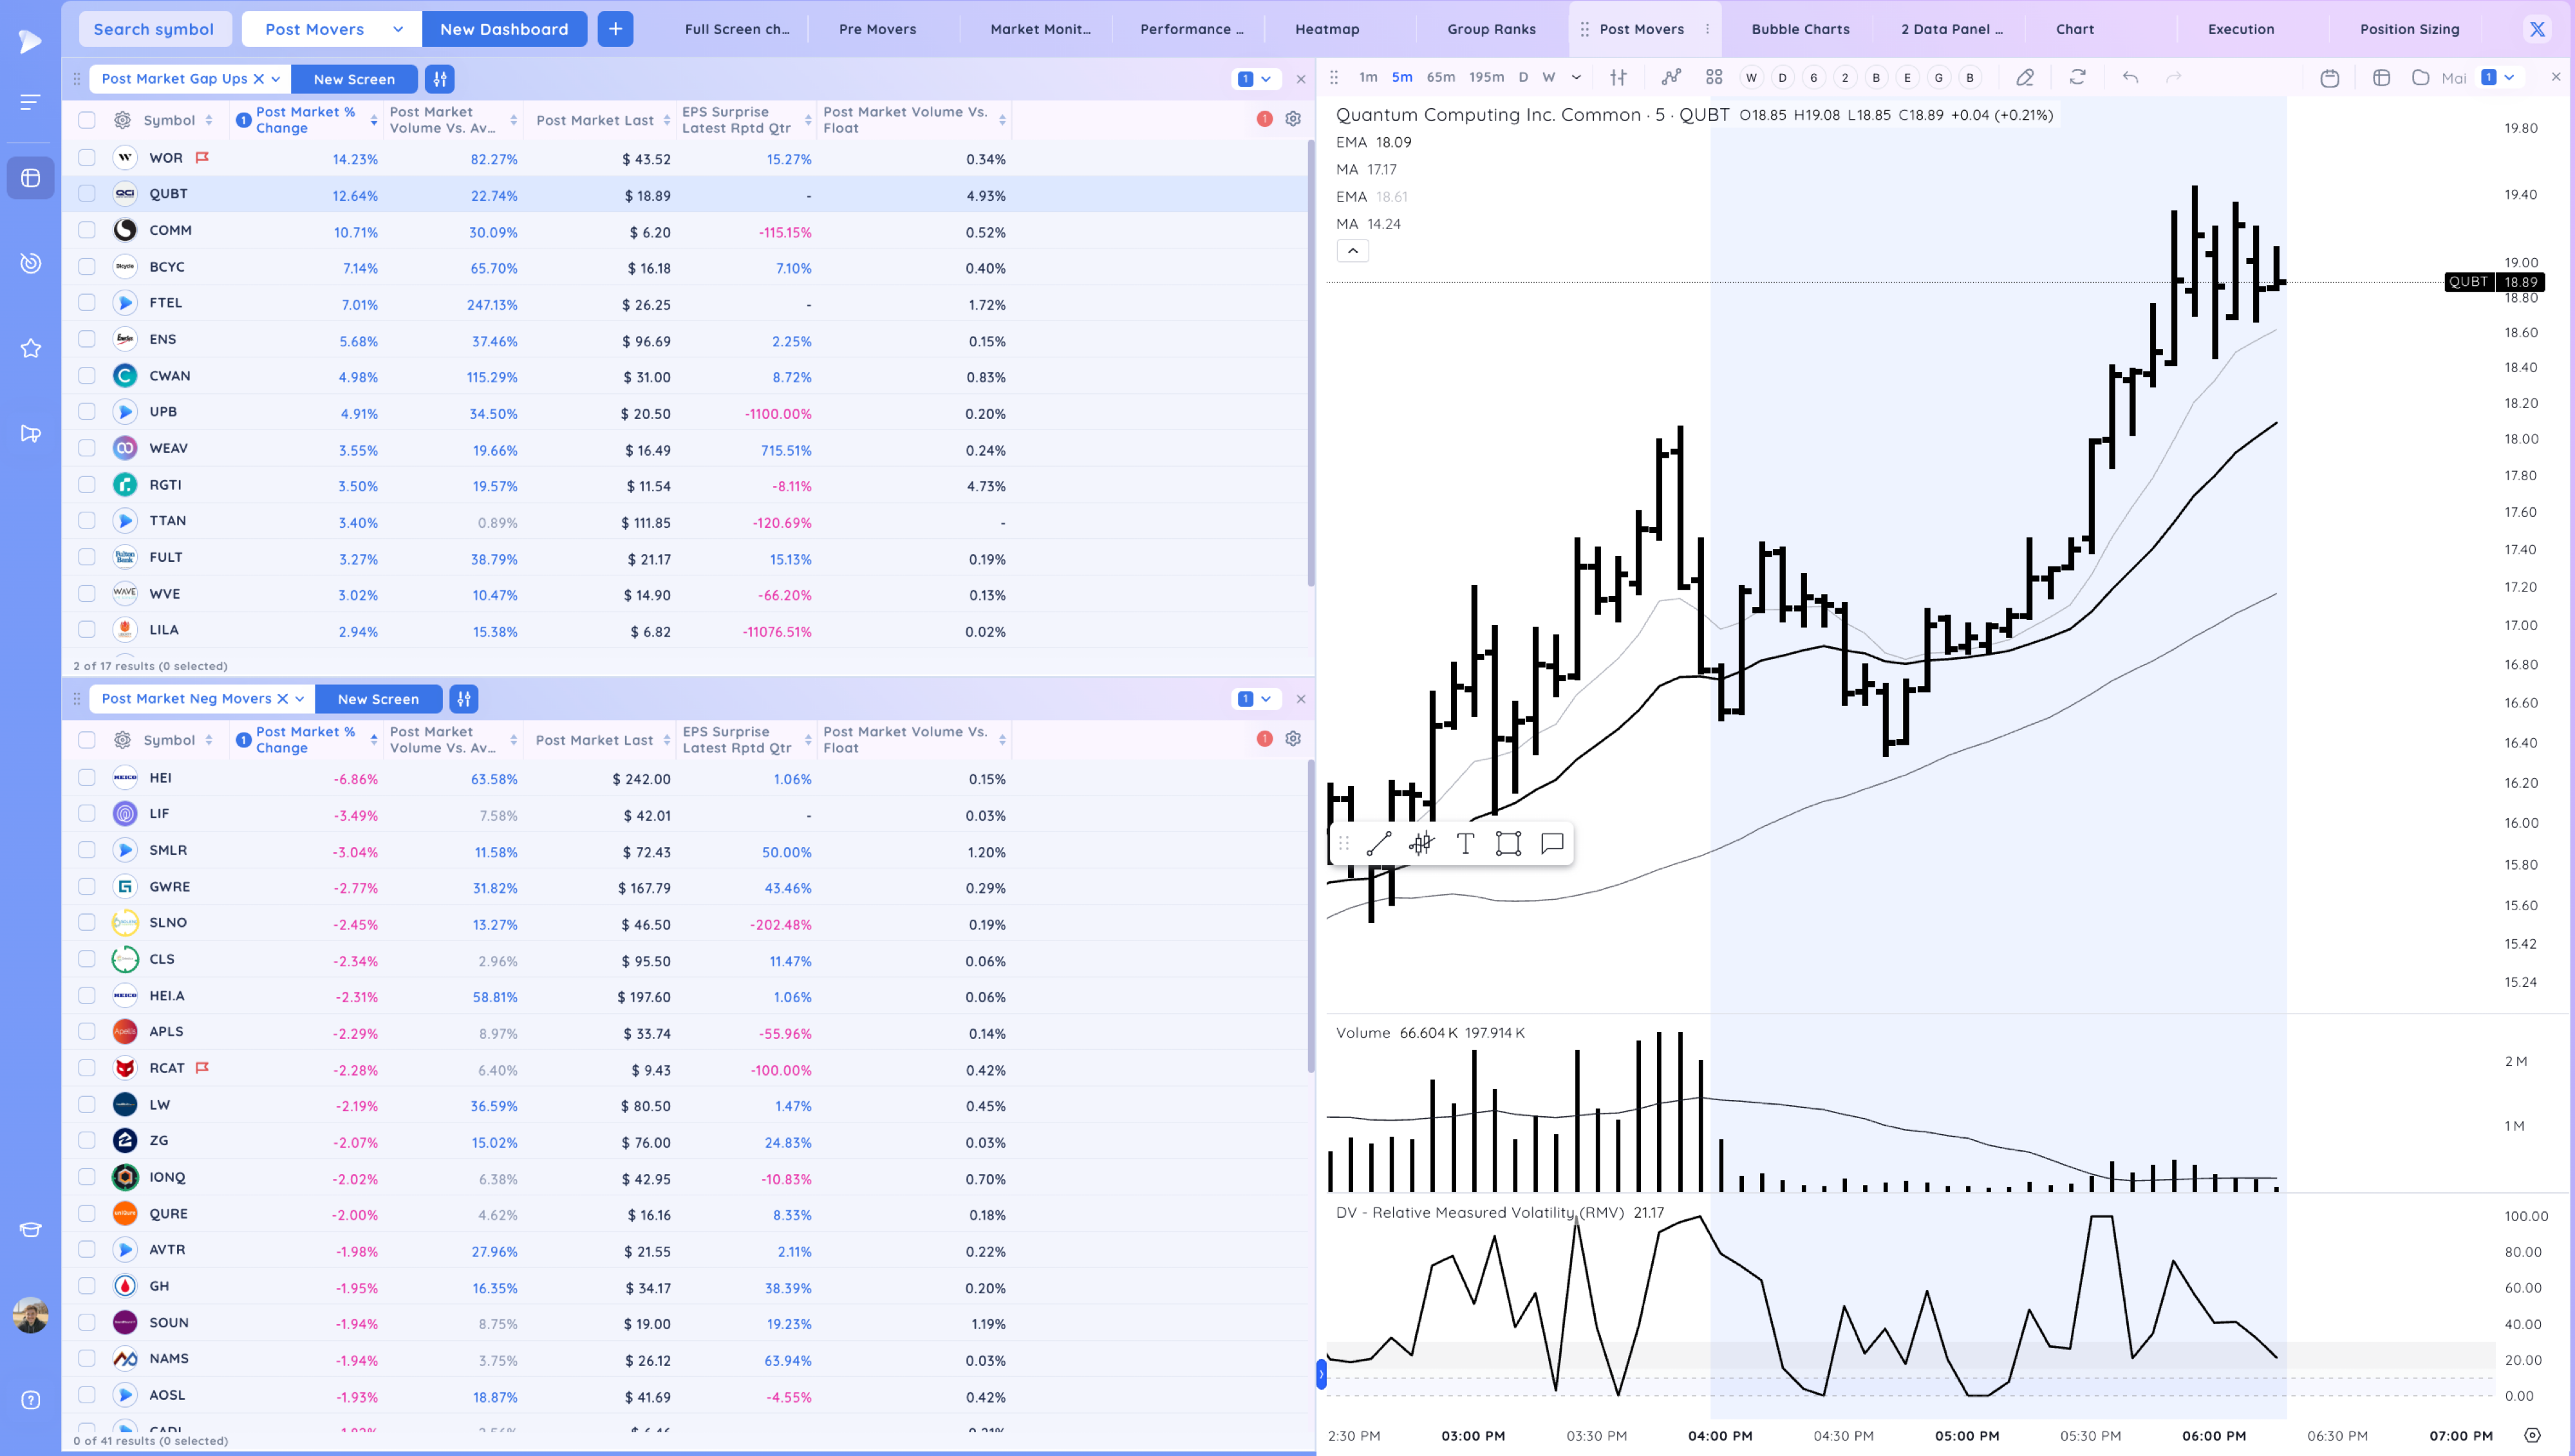Viewport: 2575px width, 1456px height.
Task: Switch to the Heatmap tab
Action: coord(1327,29)
